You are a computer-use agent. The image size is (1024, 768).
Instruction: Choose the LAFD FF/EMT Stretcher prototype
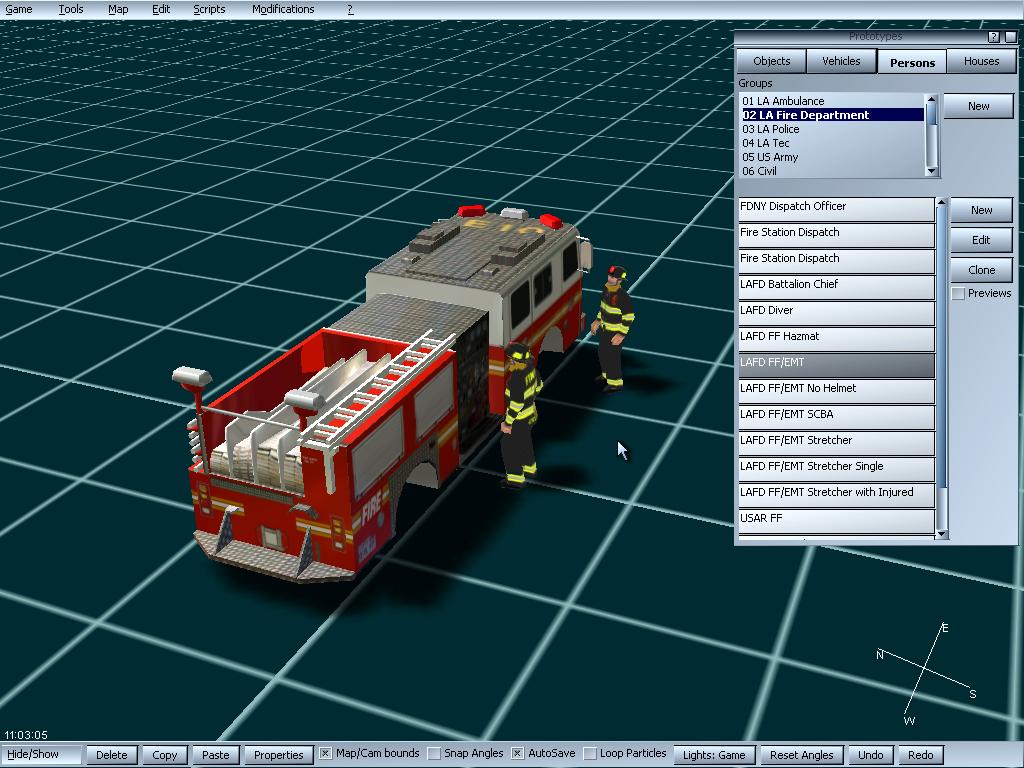[837, 443]
